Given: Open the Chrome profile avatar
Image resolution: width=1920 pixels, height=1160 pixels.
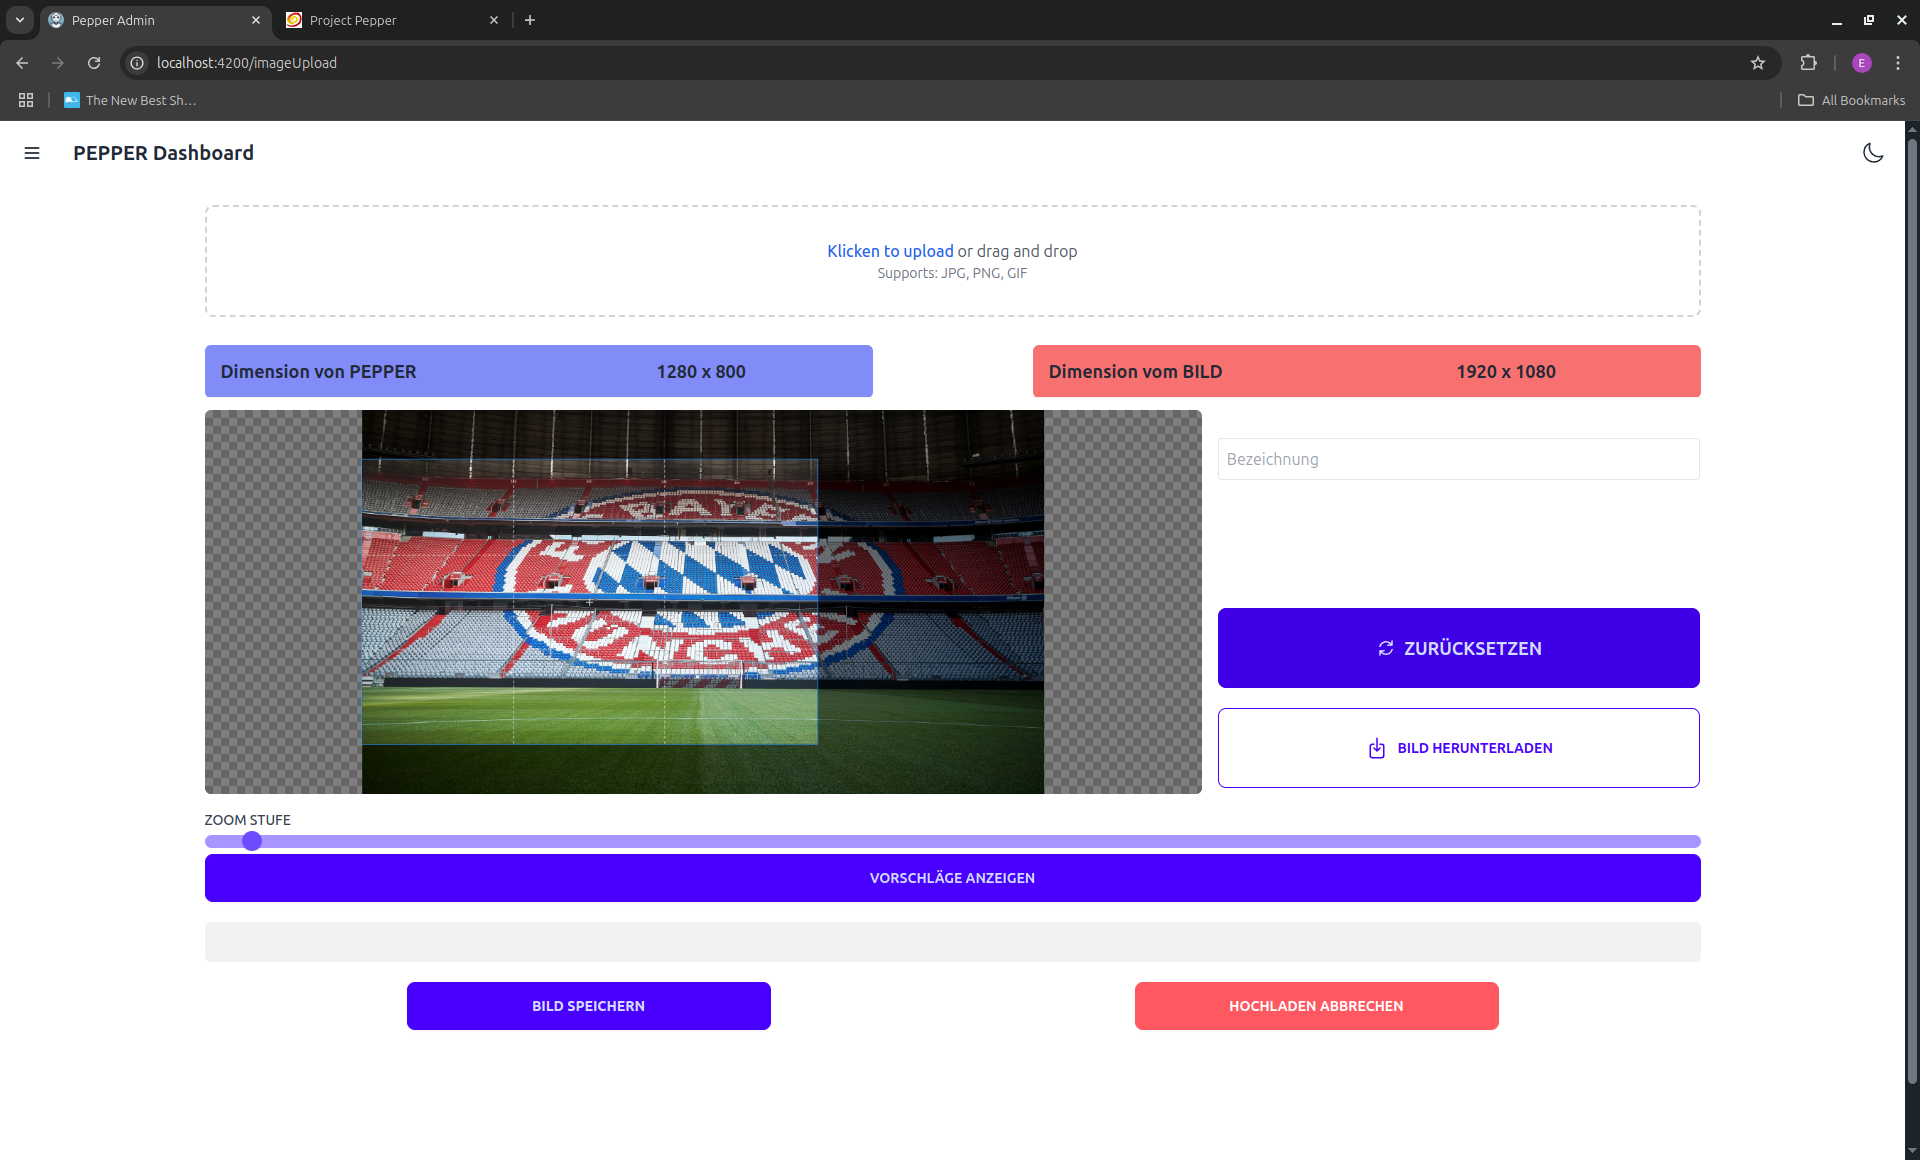Looking at the screenshot, I should tap(1861, 63).
